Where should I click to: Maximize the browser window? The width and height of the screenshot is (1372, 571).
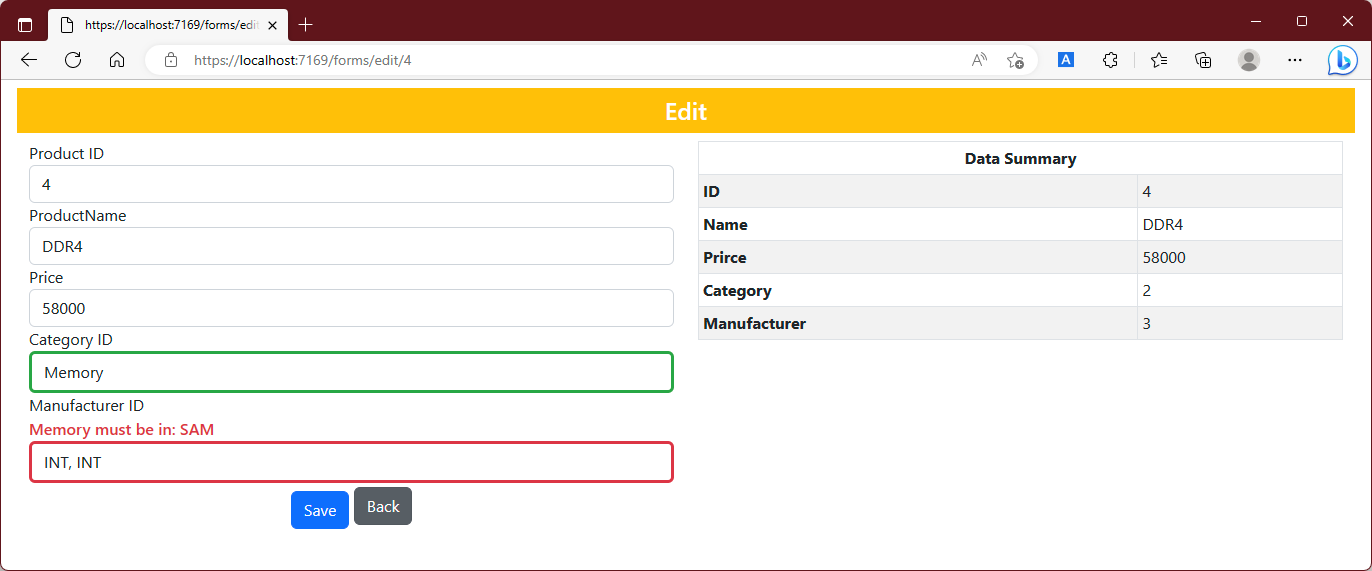(x=1302, y=21)
